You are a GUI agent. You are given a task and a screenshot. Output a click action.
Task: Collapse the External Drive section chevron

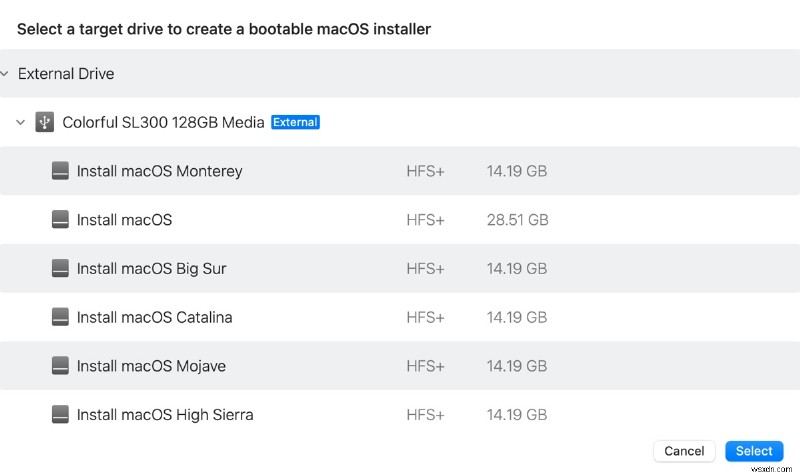point(5,74)
